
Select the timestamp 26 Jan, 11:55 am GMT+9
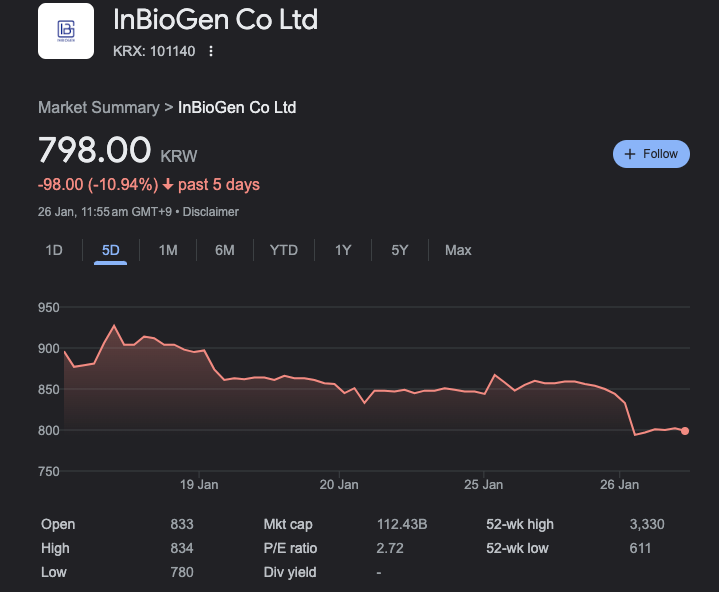point(105,212)
